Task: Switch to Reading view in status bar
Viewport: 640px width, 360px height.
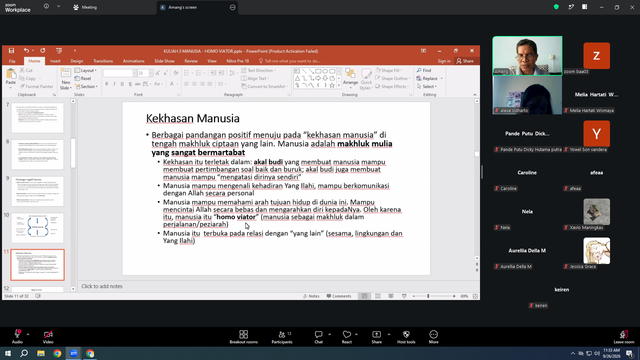Action: 391,296
